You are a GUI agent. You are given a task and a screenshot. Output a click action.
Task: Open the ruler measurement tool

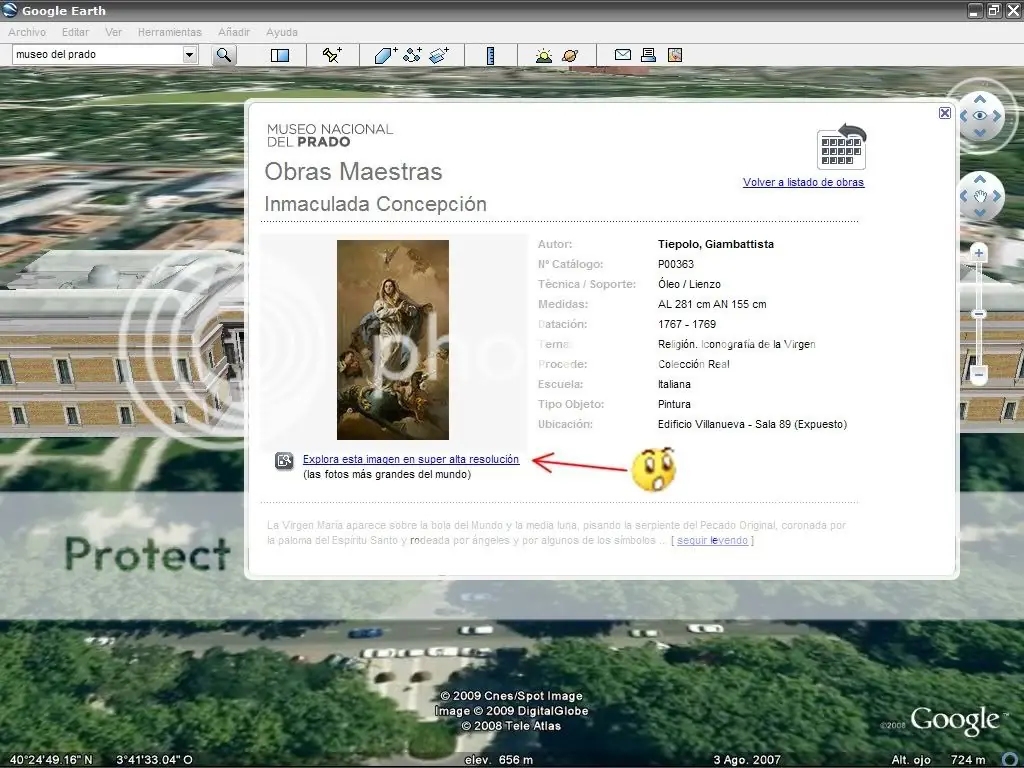(x=490, y=56)
